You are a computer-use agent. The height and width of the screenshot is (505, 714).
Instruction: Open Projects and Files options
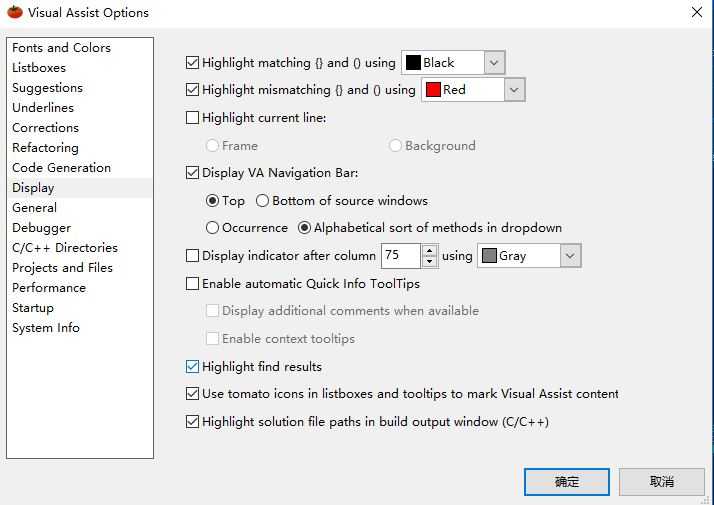[62, 268]
